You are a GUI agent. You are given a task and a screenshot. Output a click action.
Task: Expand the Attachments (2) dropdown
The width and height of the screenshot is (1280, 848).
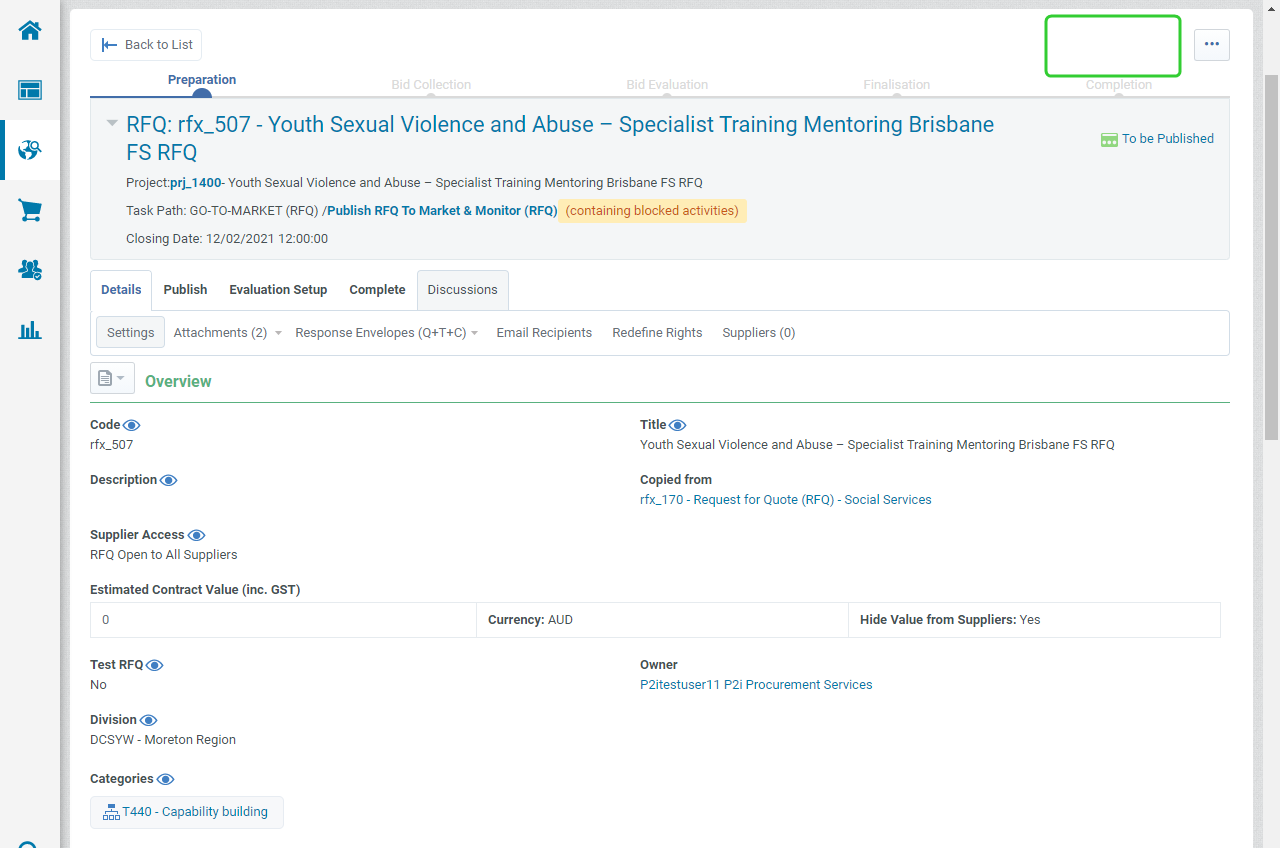click(x=227, y=333)
